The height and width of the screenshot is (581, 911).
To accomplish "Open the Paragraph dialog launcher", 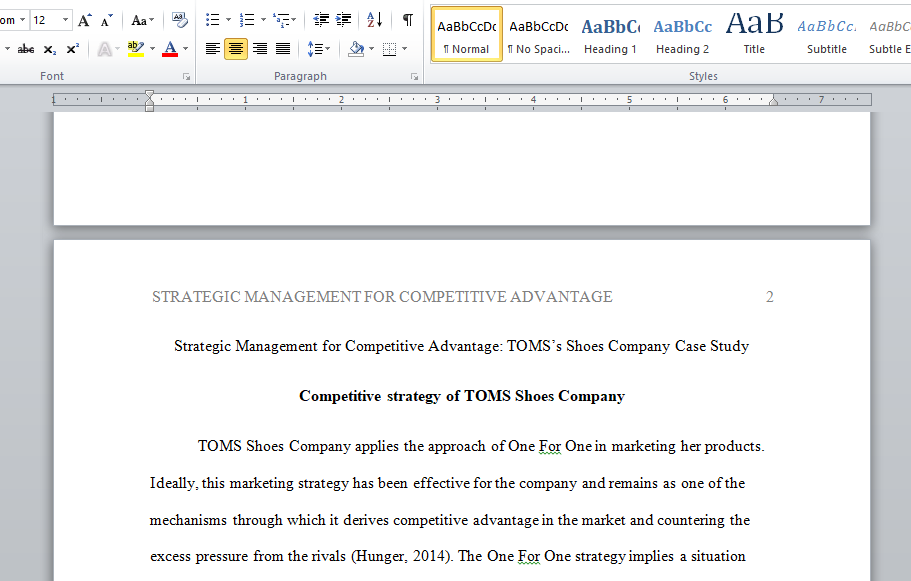I will click(414, 76).
